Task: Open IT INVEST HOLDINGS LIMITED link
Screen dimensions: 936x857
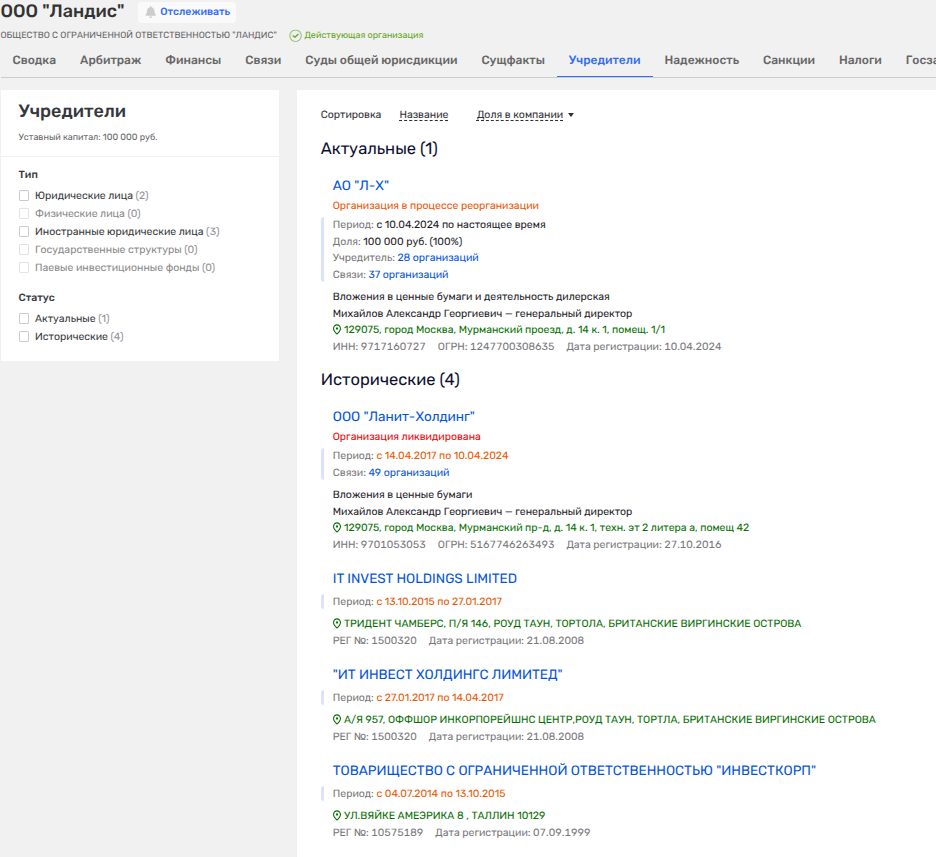Action: click(424, 579)
